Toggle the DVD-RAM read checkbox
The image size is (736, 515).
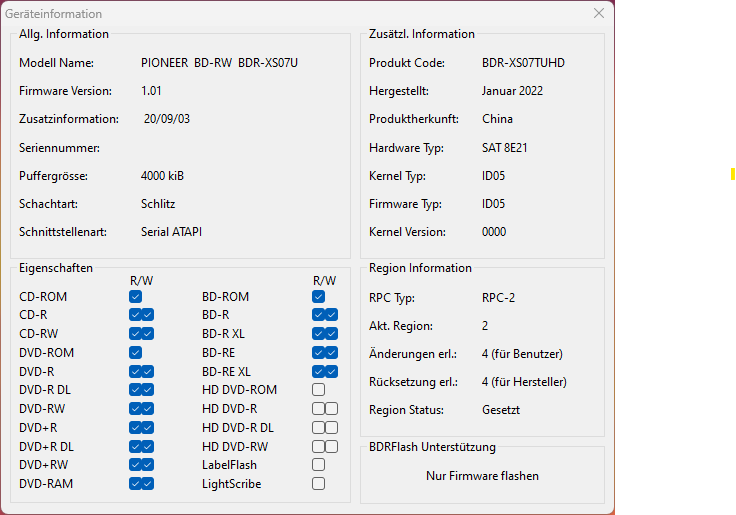pos(135,484)
